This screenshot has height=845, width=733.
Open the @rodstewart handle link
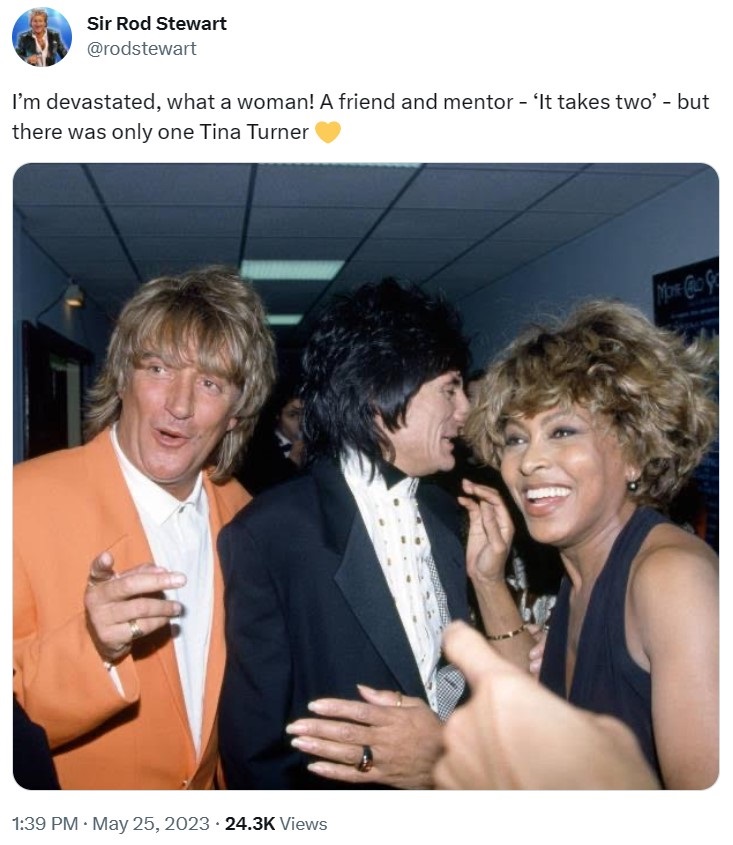142,49
